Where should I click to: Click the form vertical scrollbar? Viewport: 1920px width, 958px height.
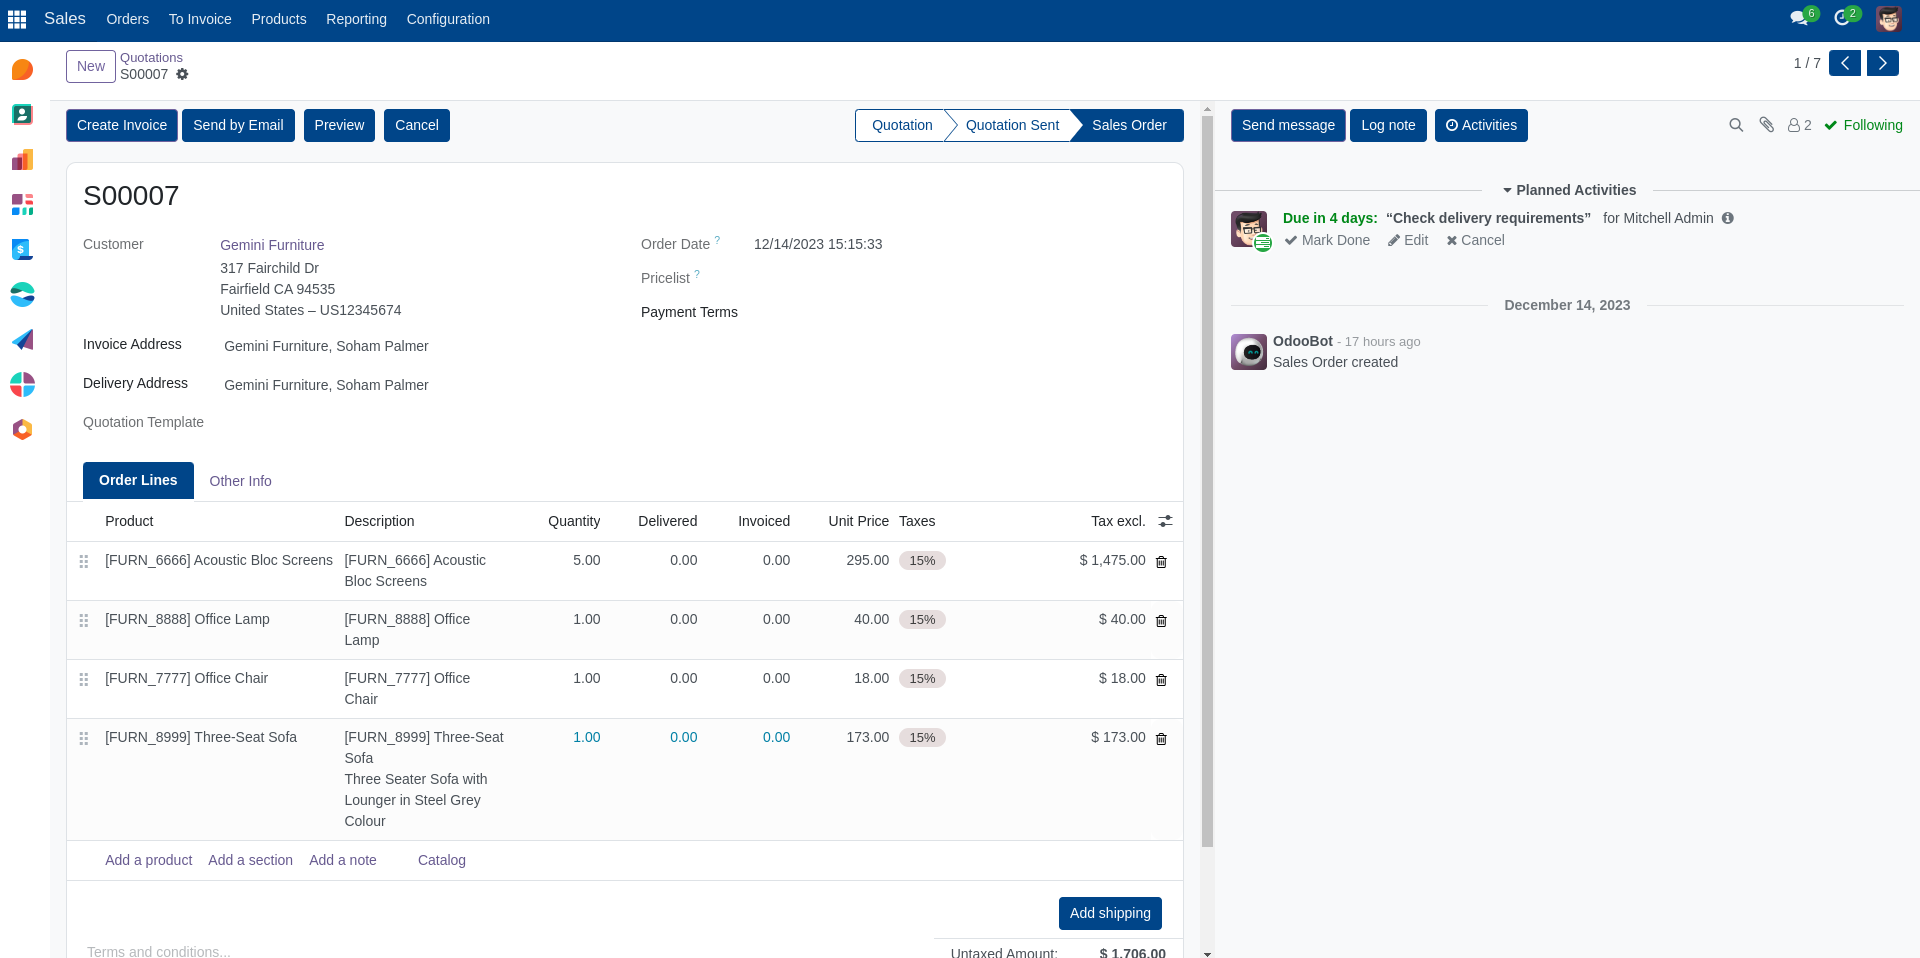(1207, 480)
